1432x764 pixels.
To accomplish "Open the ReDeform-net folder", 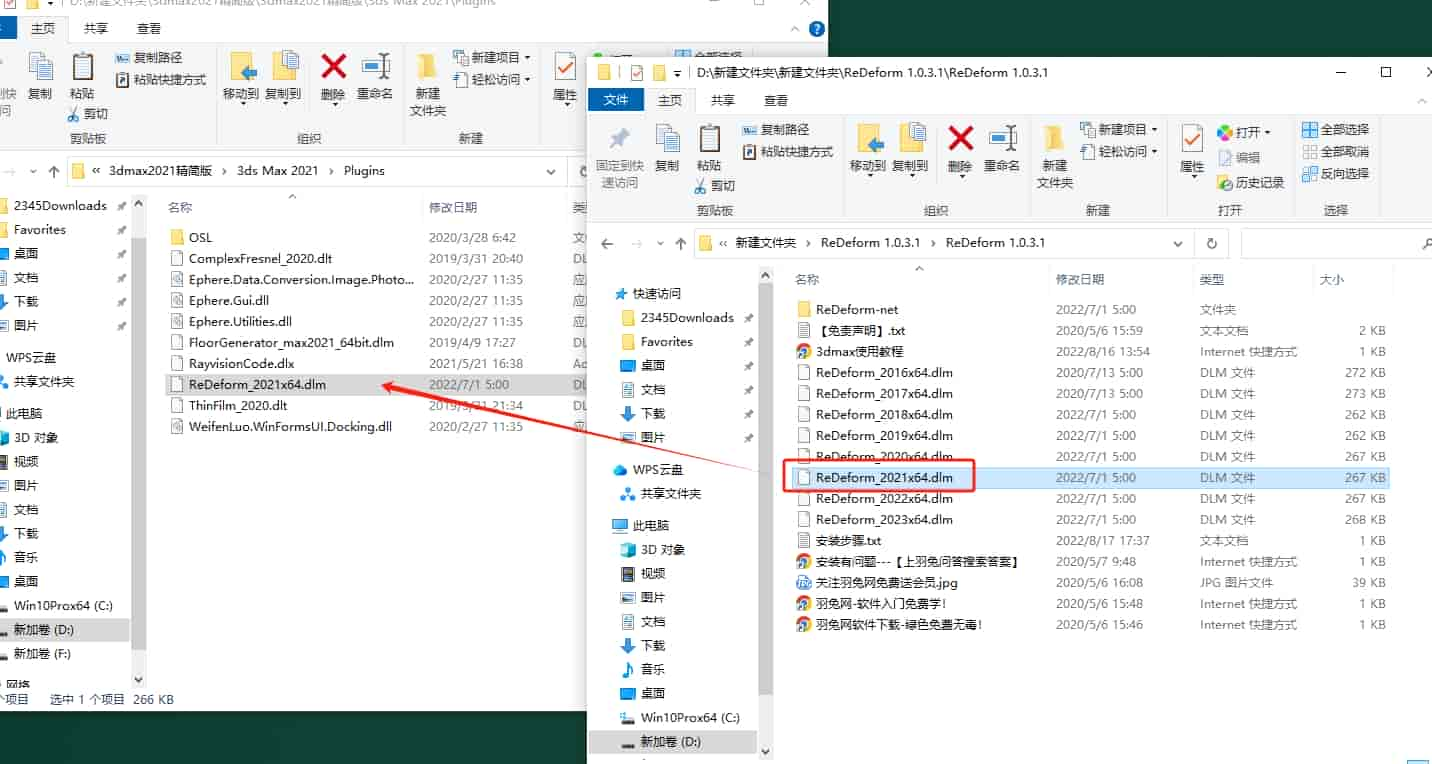I will [x=857, y=310].
